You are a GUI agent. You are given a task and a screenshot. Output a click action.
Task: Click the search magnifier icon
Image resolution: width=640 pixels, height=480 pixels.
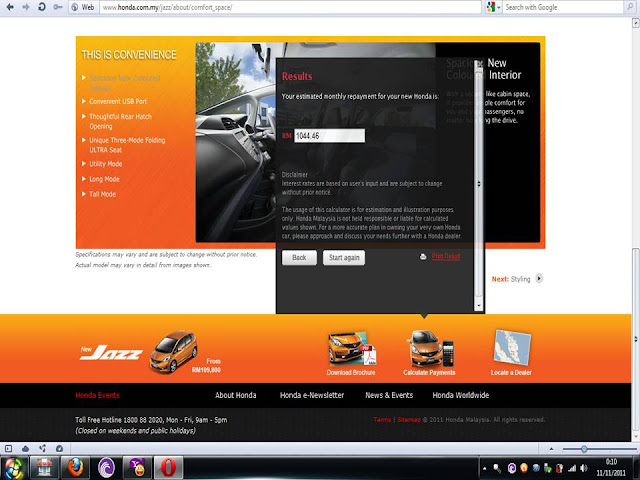tap(630, 7)
